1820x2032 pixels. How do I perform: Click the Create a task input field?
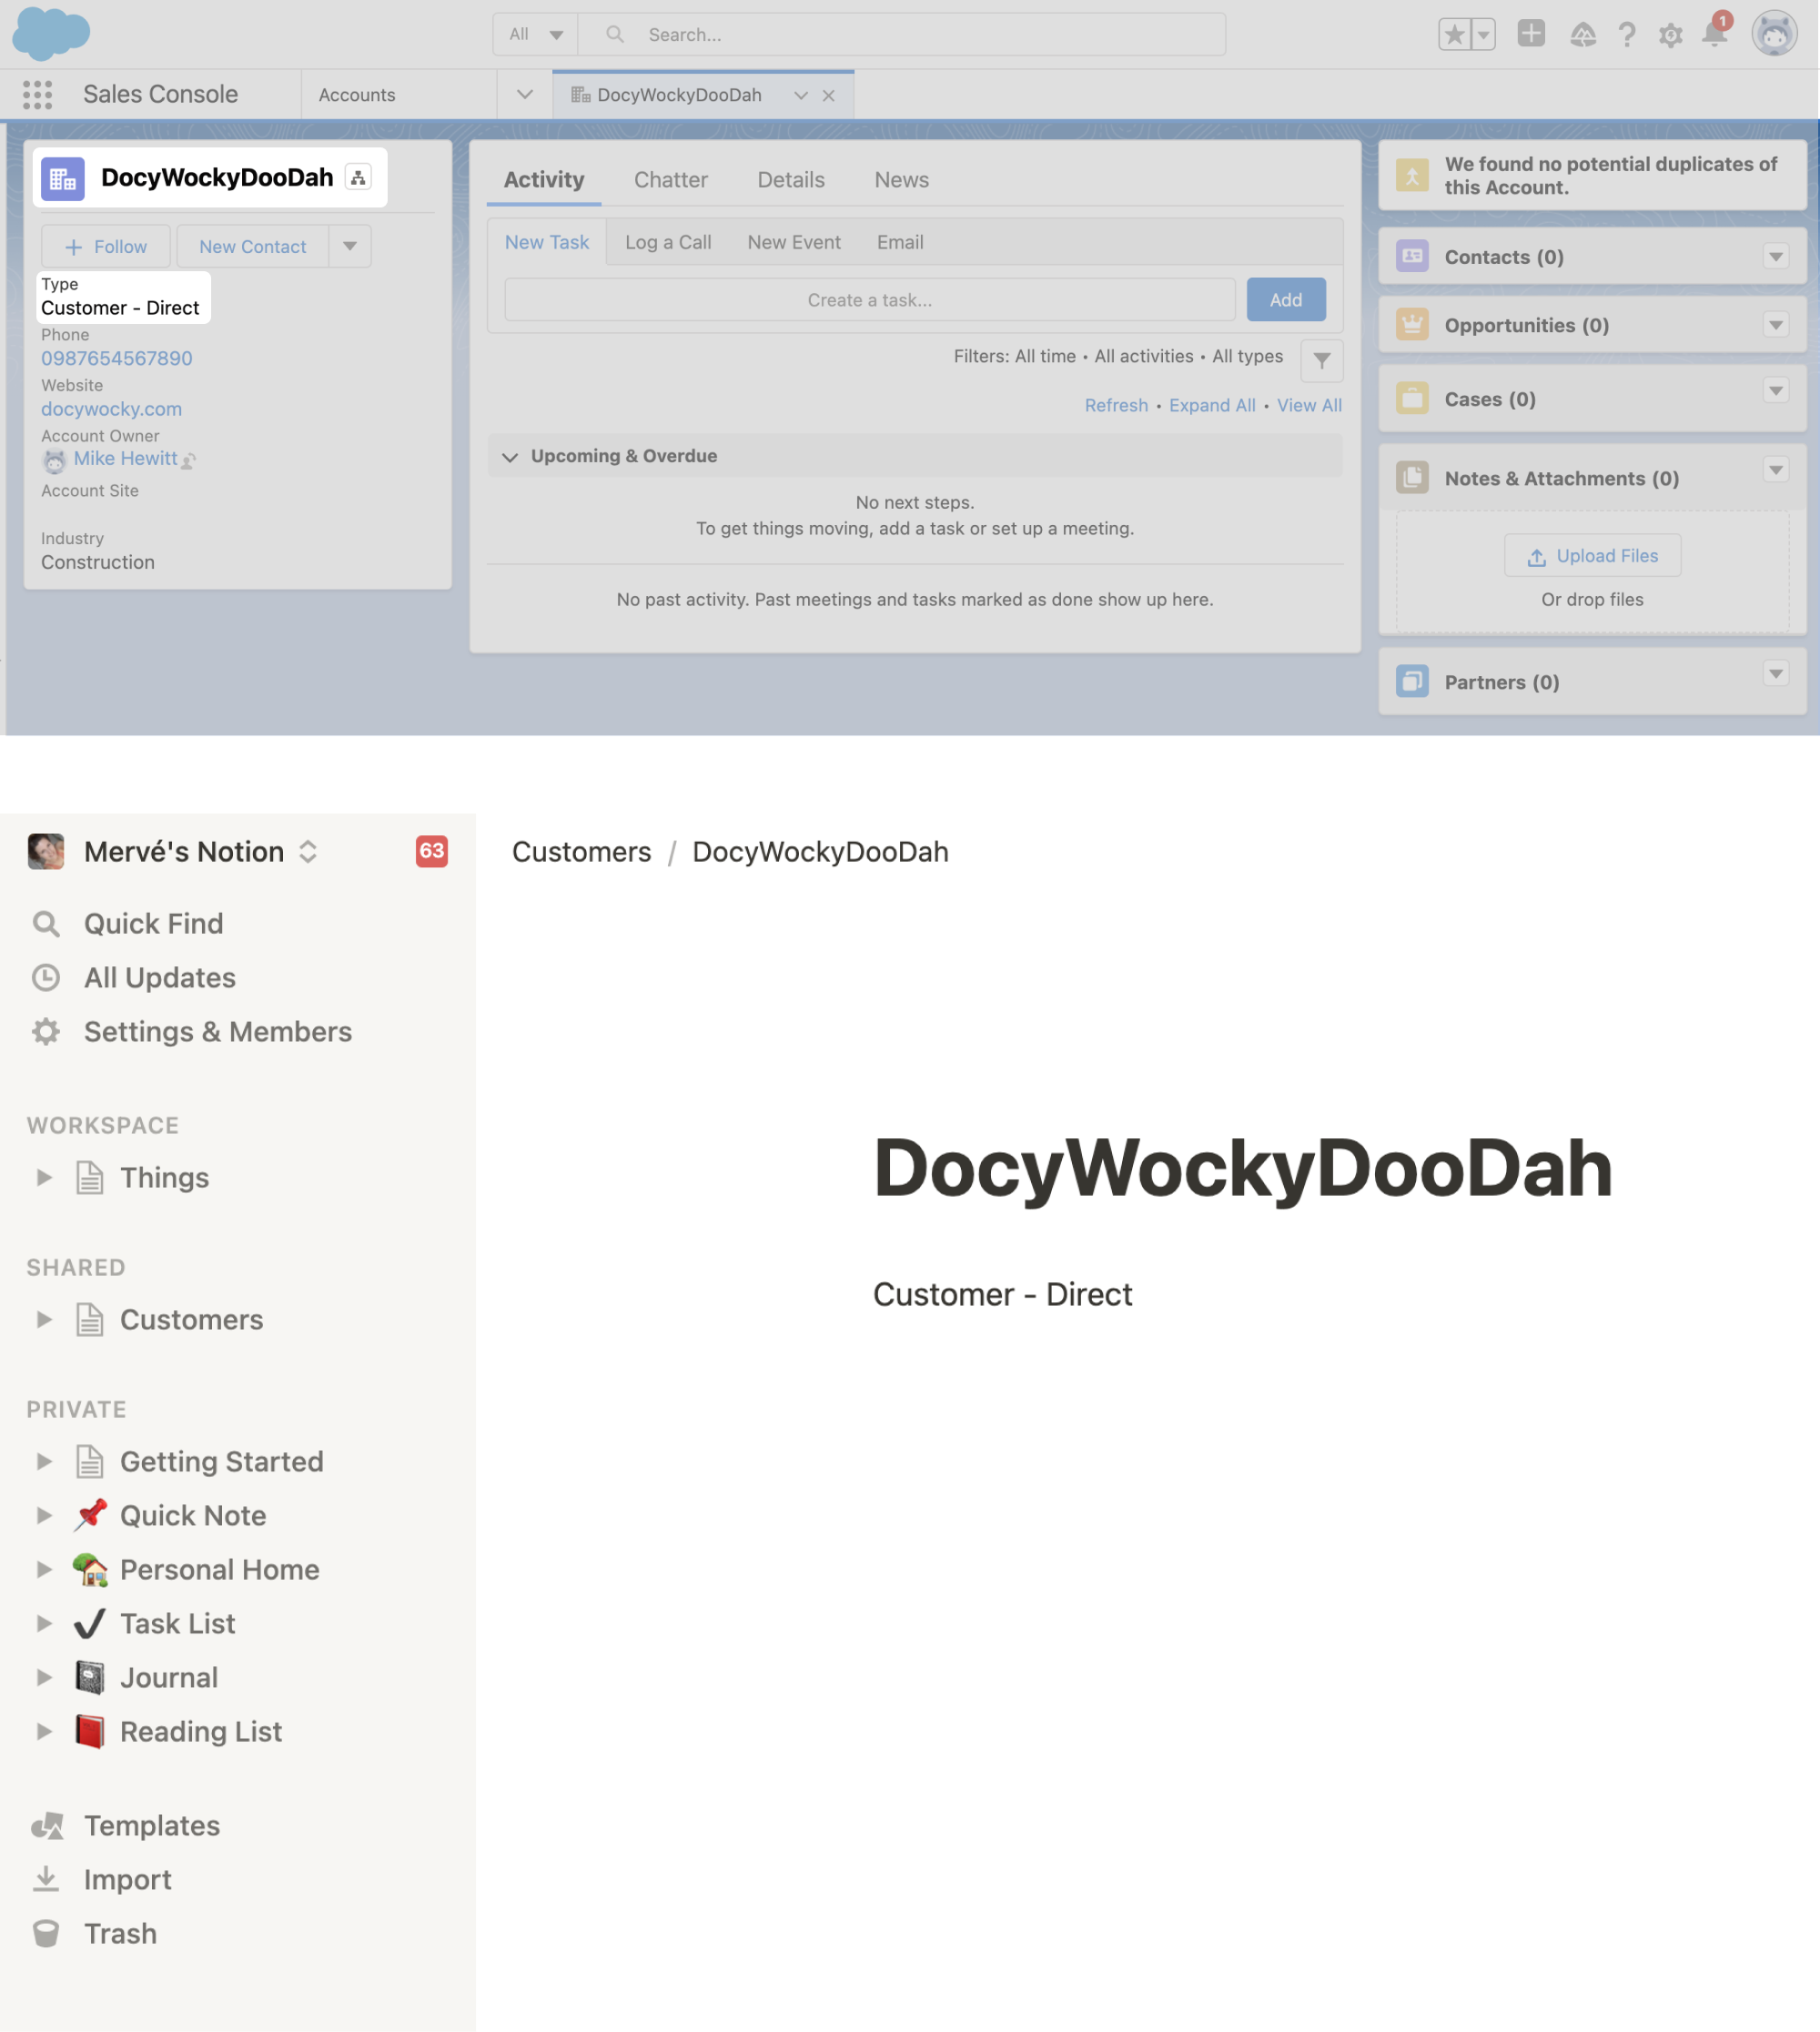(869, 300)
